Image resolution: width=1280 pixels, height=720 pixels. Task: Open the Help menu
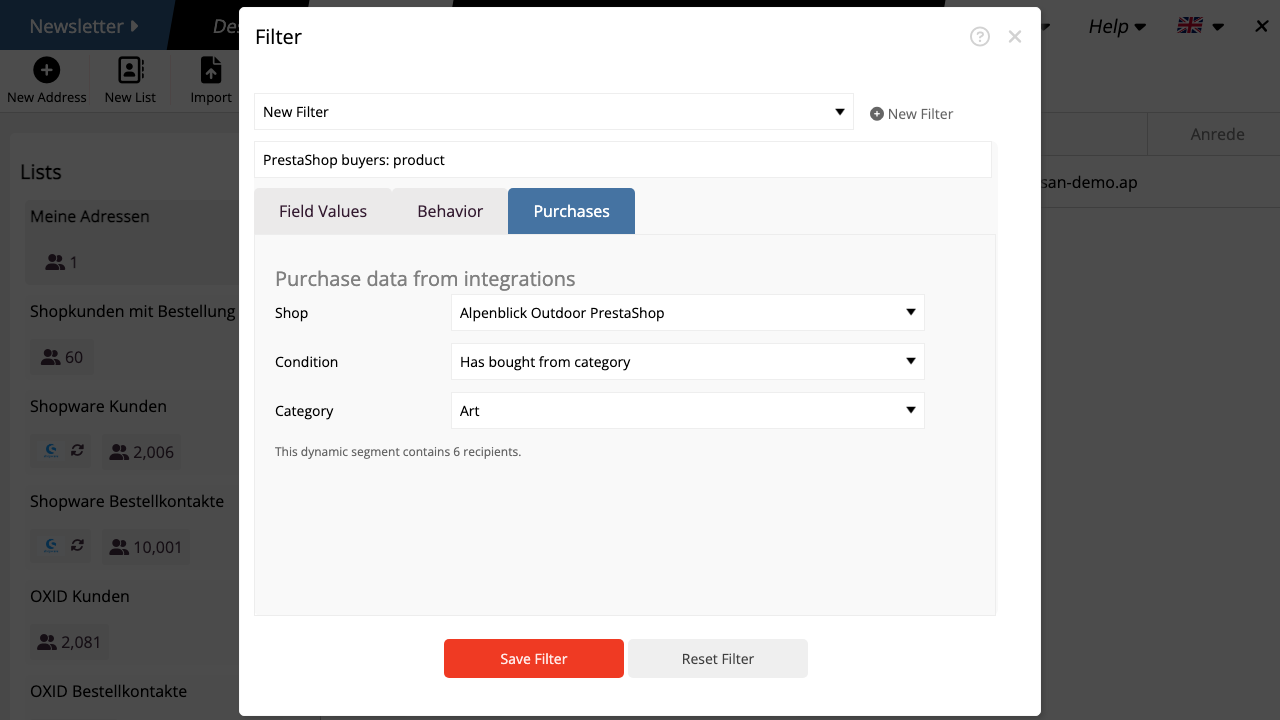click(1117, 26)
